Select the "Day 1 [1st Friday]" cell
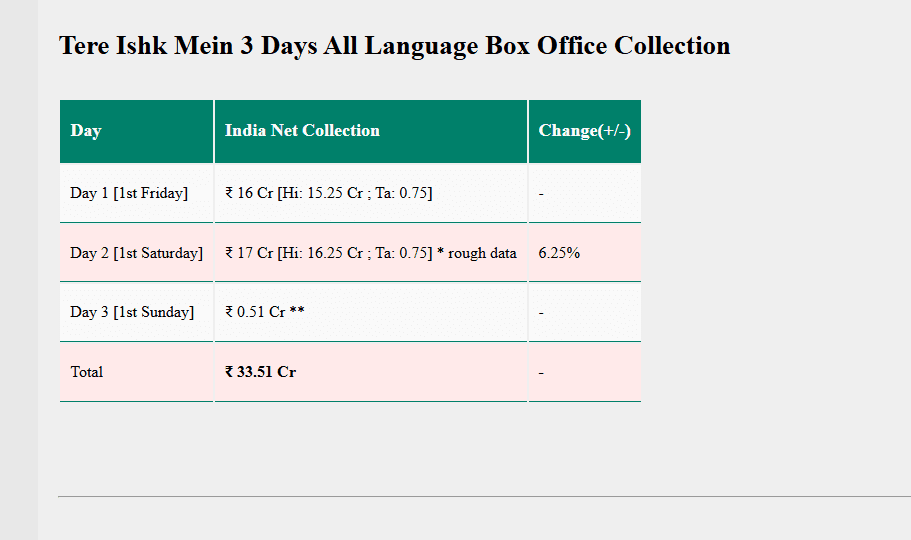The height and width of the screenshot is (540, 911). click(x=129, y=193)
